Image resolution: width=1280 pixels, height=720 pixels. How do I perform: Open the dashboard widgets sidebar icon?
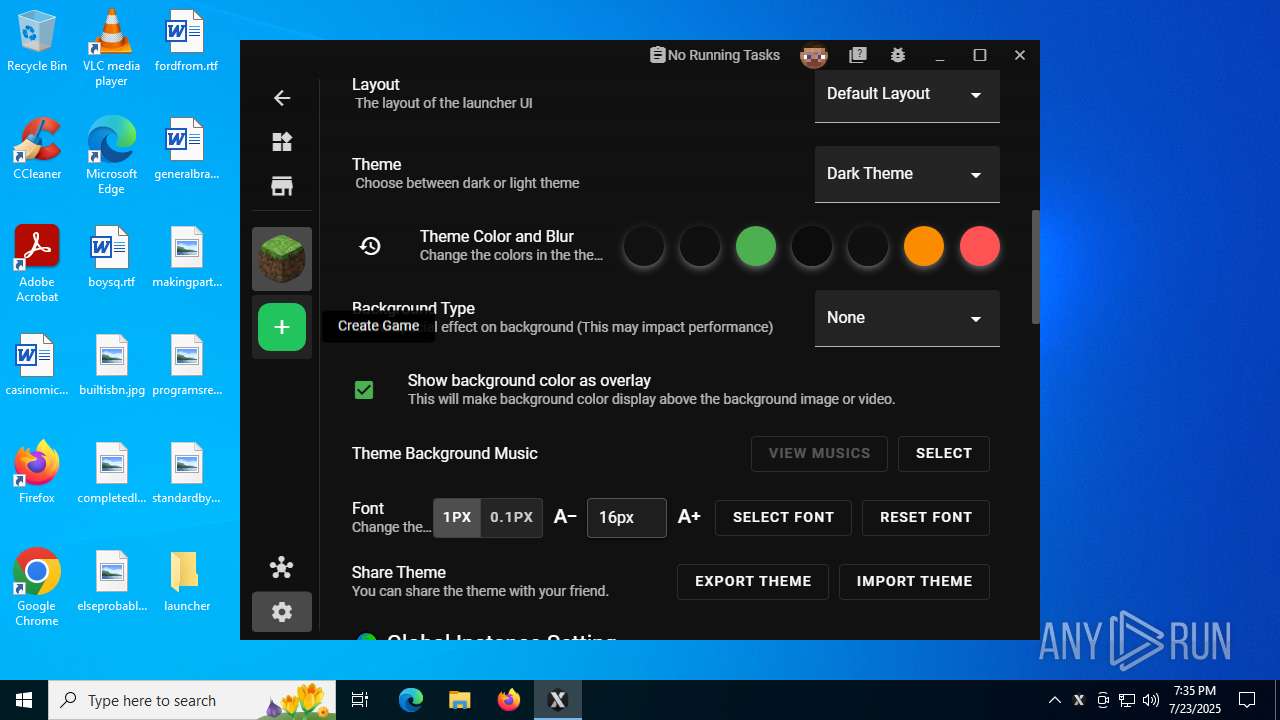282,142
